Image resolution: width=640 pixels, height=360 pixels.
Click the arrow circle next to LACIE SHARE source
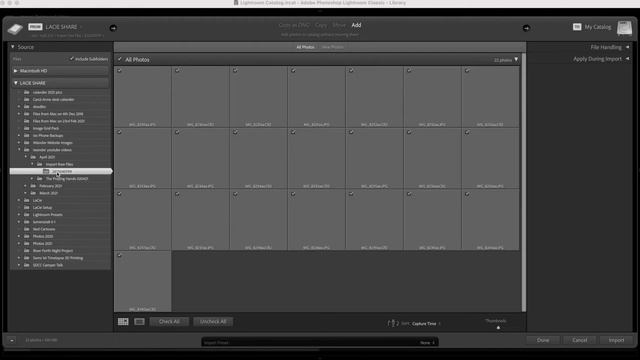[x=113, y=28]
